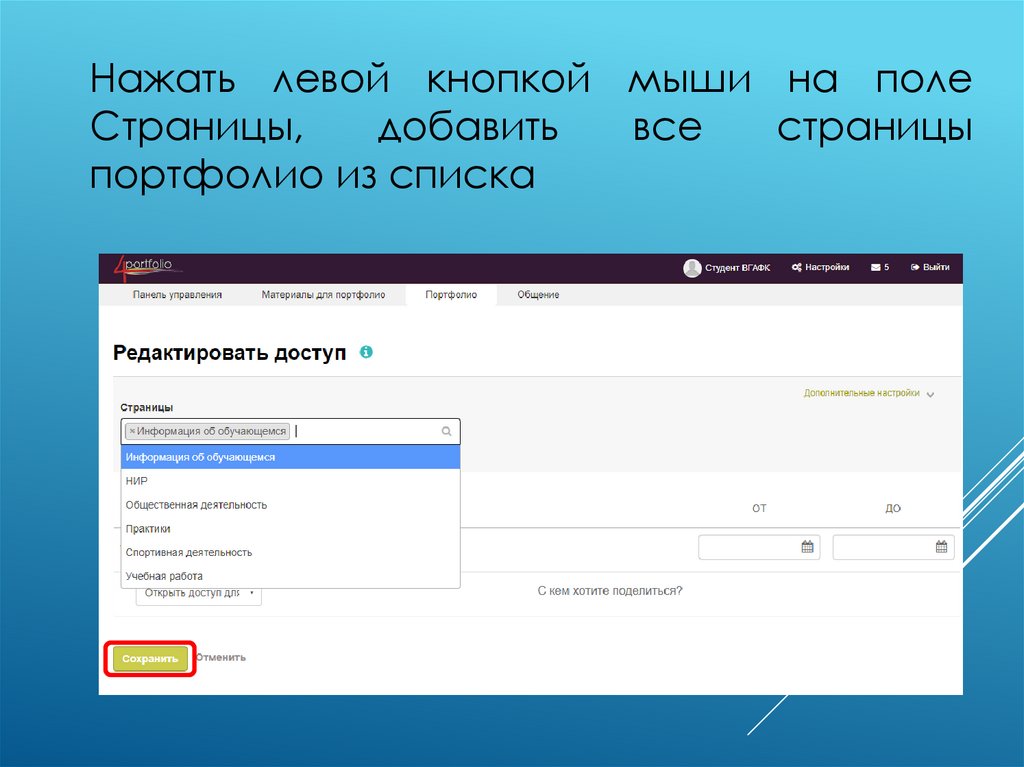Open the calendar icon for ОТ date
The image size is (1024, 767).
click(x=807, y=547)
